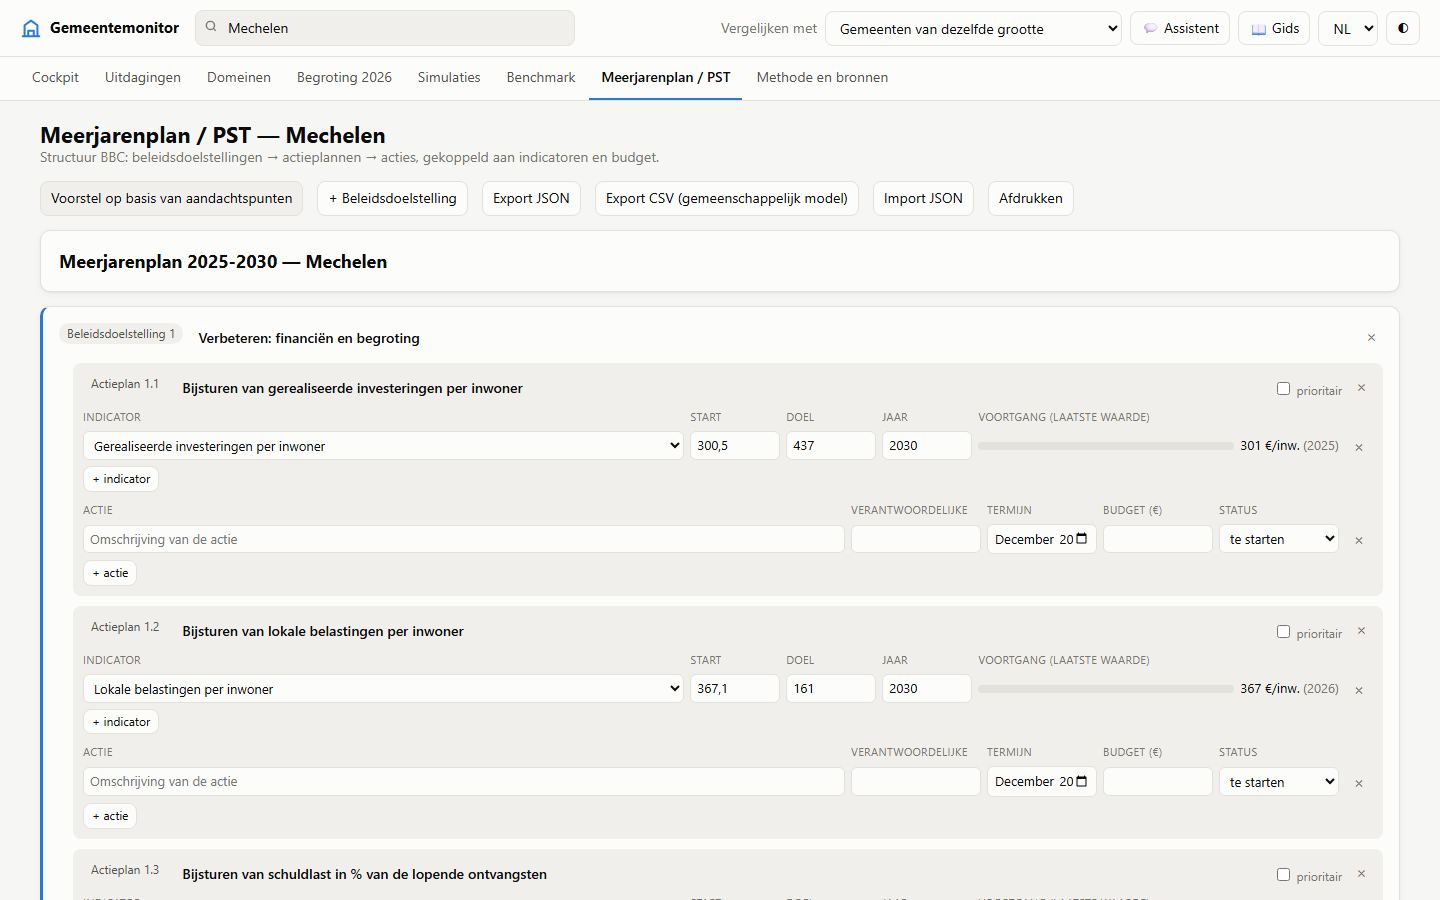This screenshot has height=900, width=1440.
Task: Open the NL language selector
Action: 1348,29
